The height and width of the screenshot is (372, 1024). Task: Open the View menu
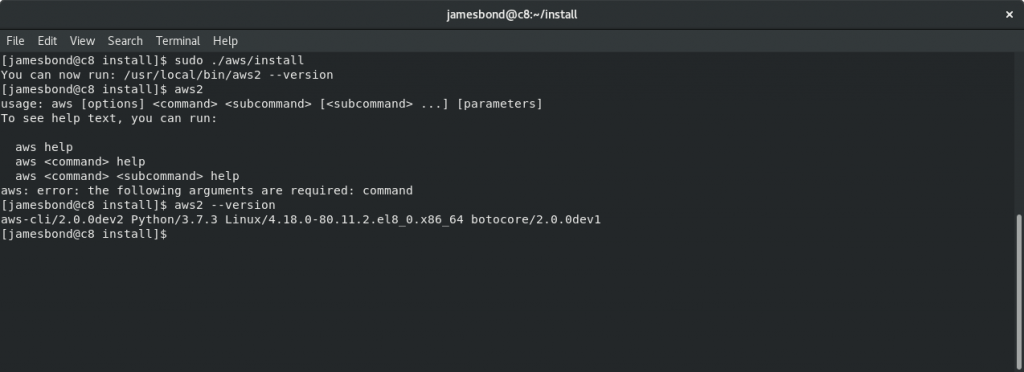82,40
